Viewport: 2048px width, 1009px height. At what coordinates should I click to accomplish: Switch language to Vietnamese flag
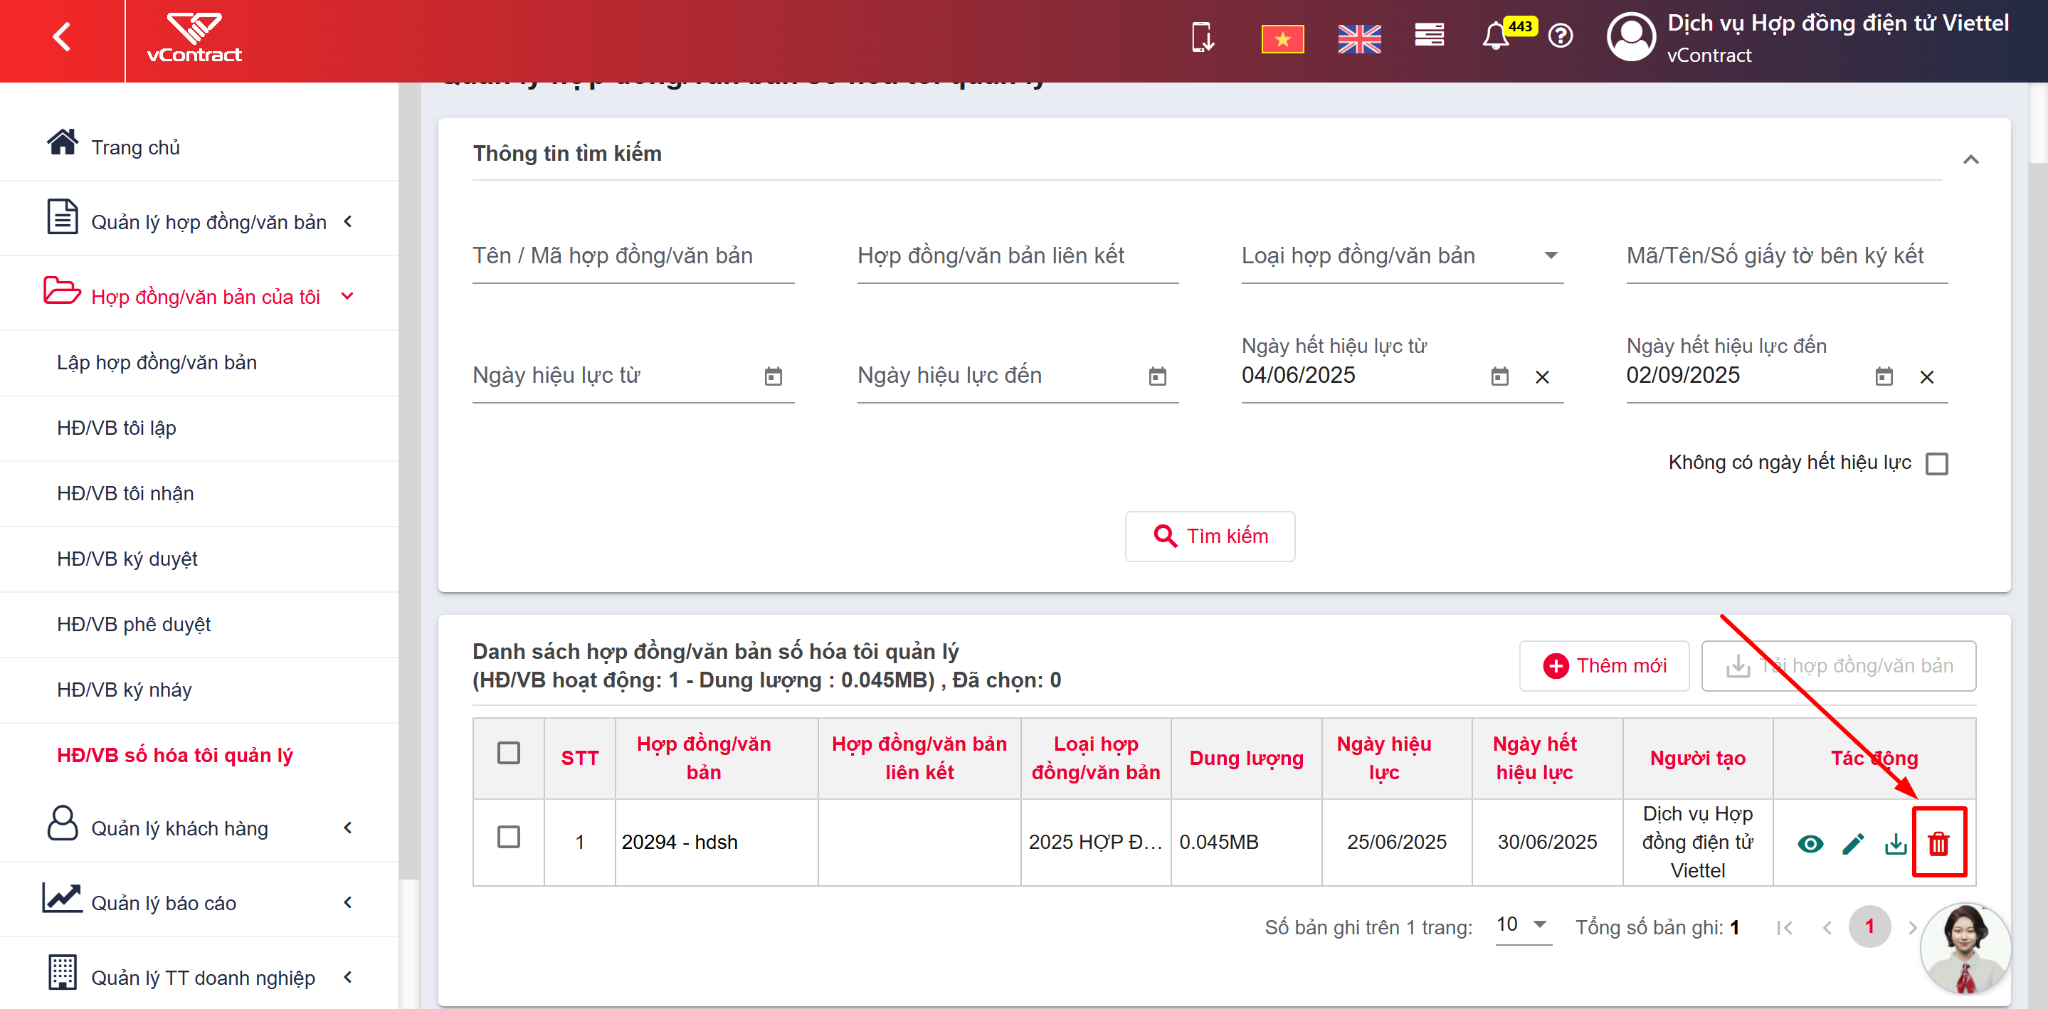point(1283,39)
